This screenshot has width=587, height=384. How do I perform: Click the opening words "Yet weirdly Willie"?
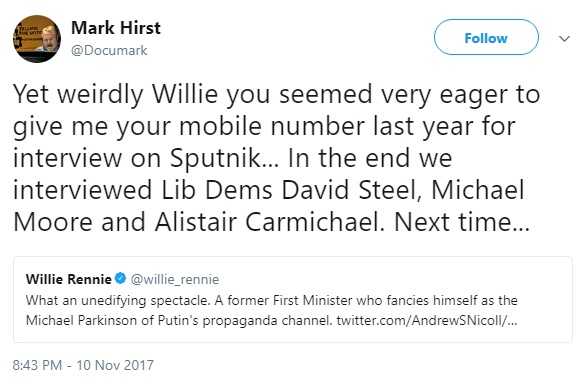pos(116,94)
